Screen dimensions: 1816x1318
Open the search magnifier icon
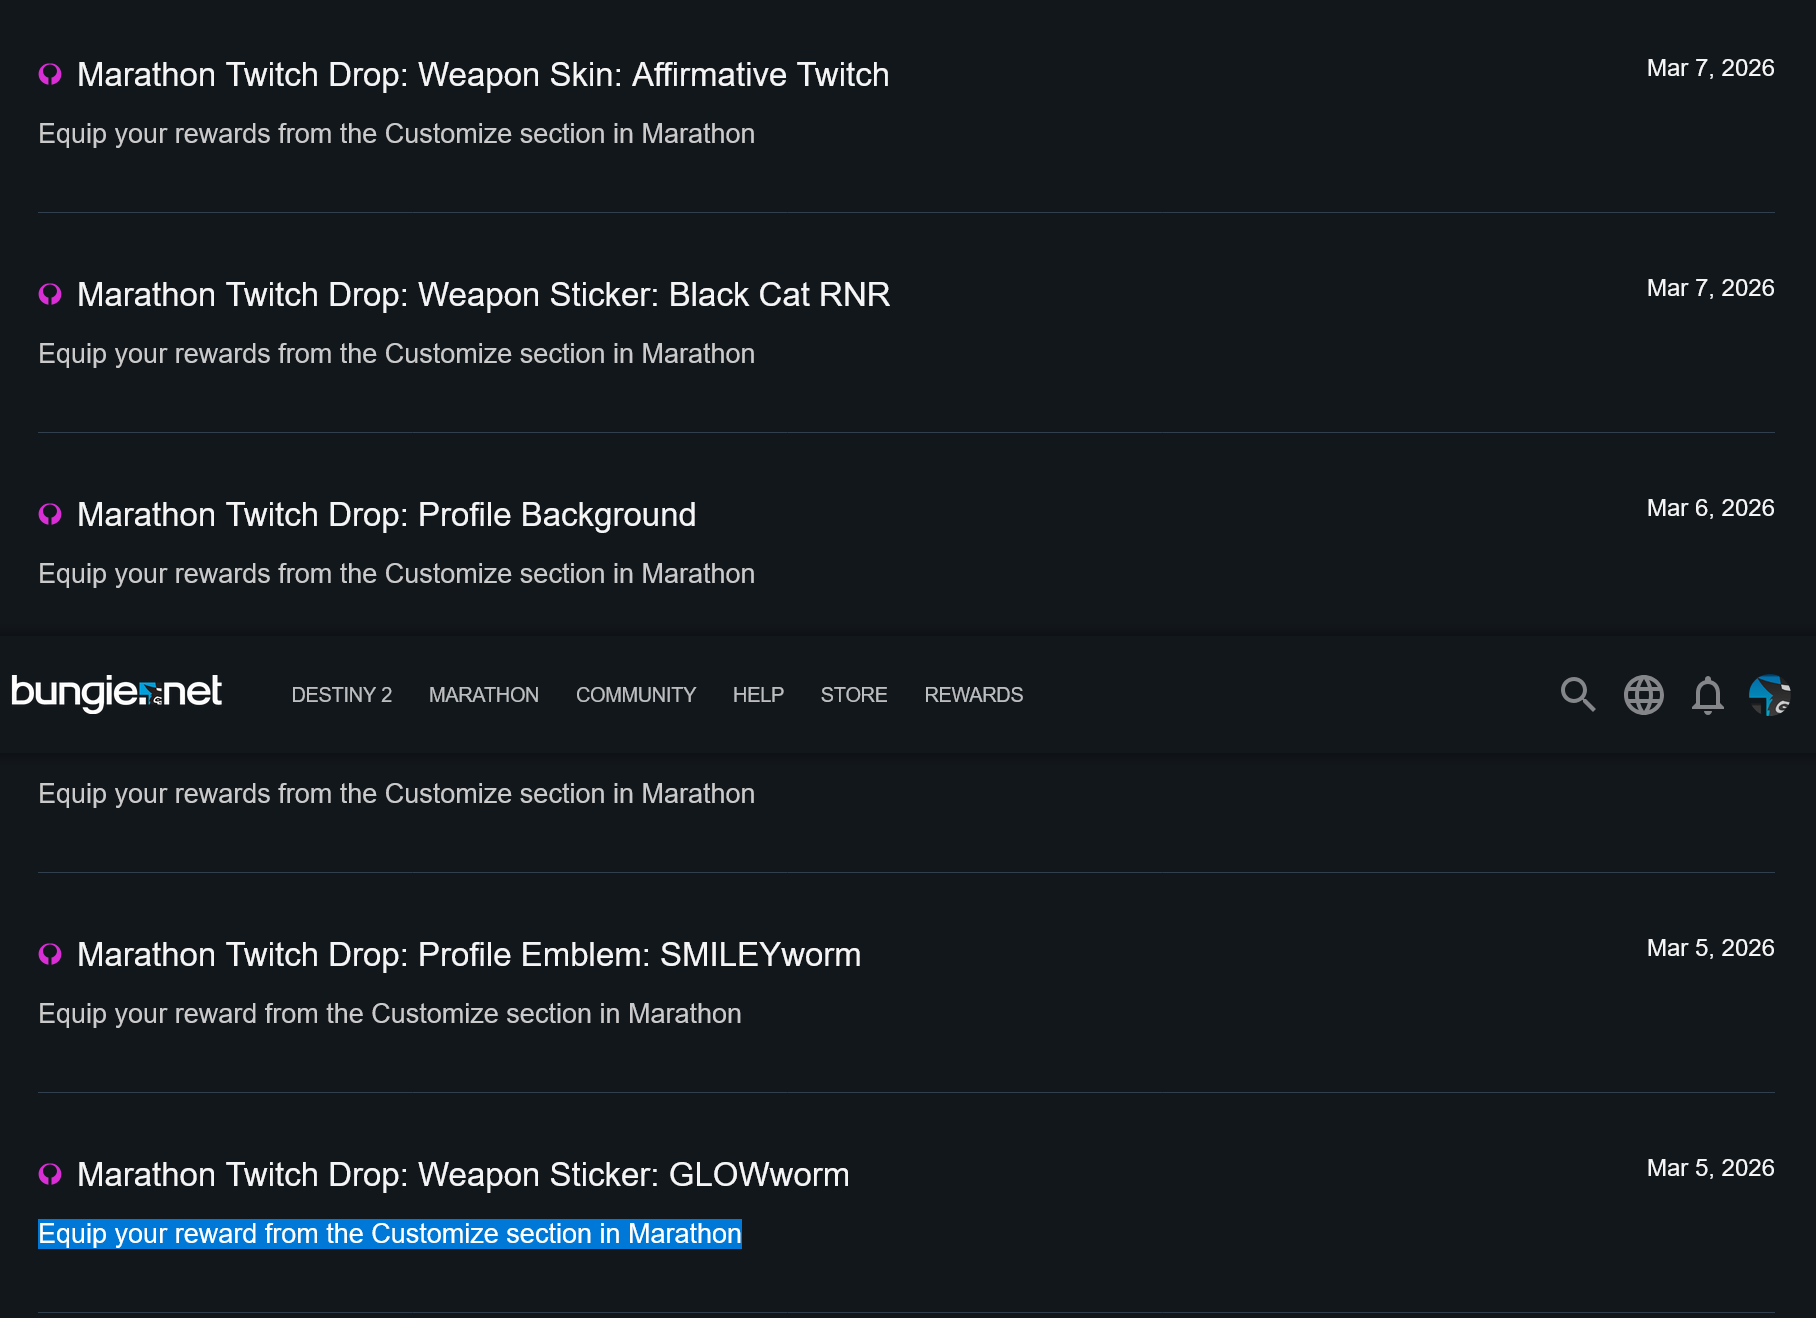[x=1577, y=694]
